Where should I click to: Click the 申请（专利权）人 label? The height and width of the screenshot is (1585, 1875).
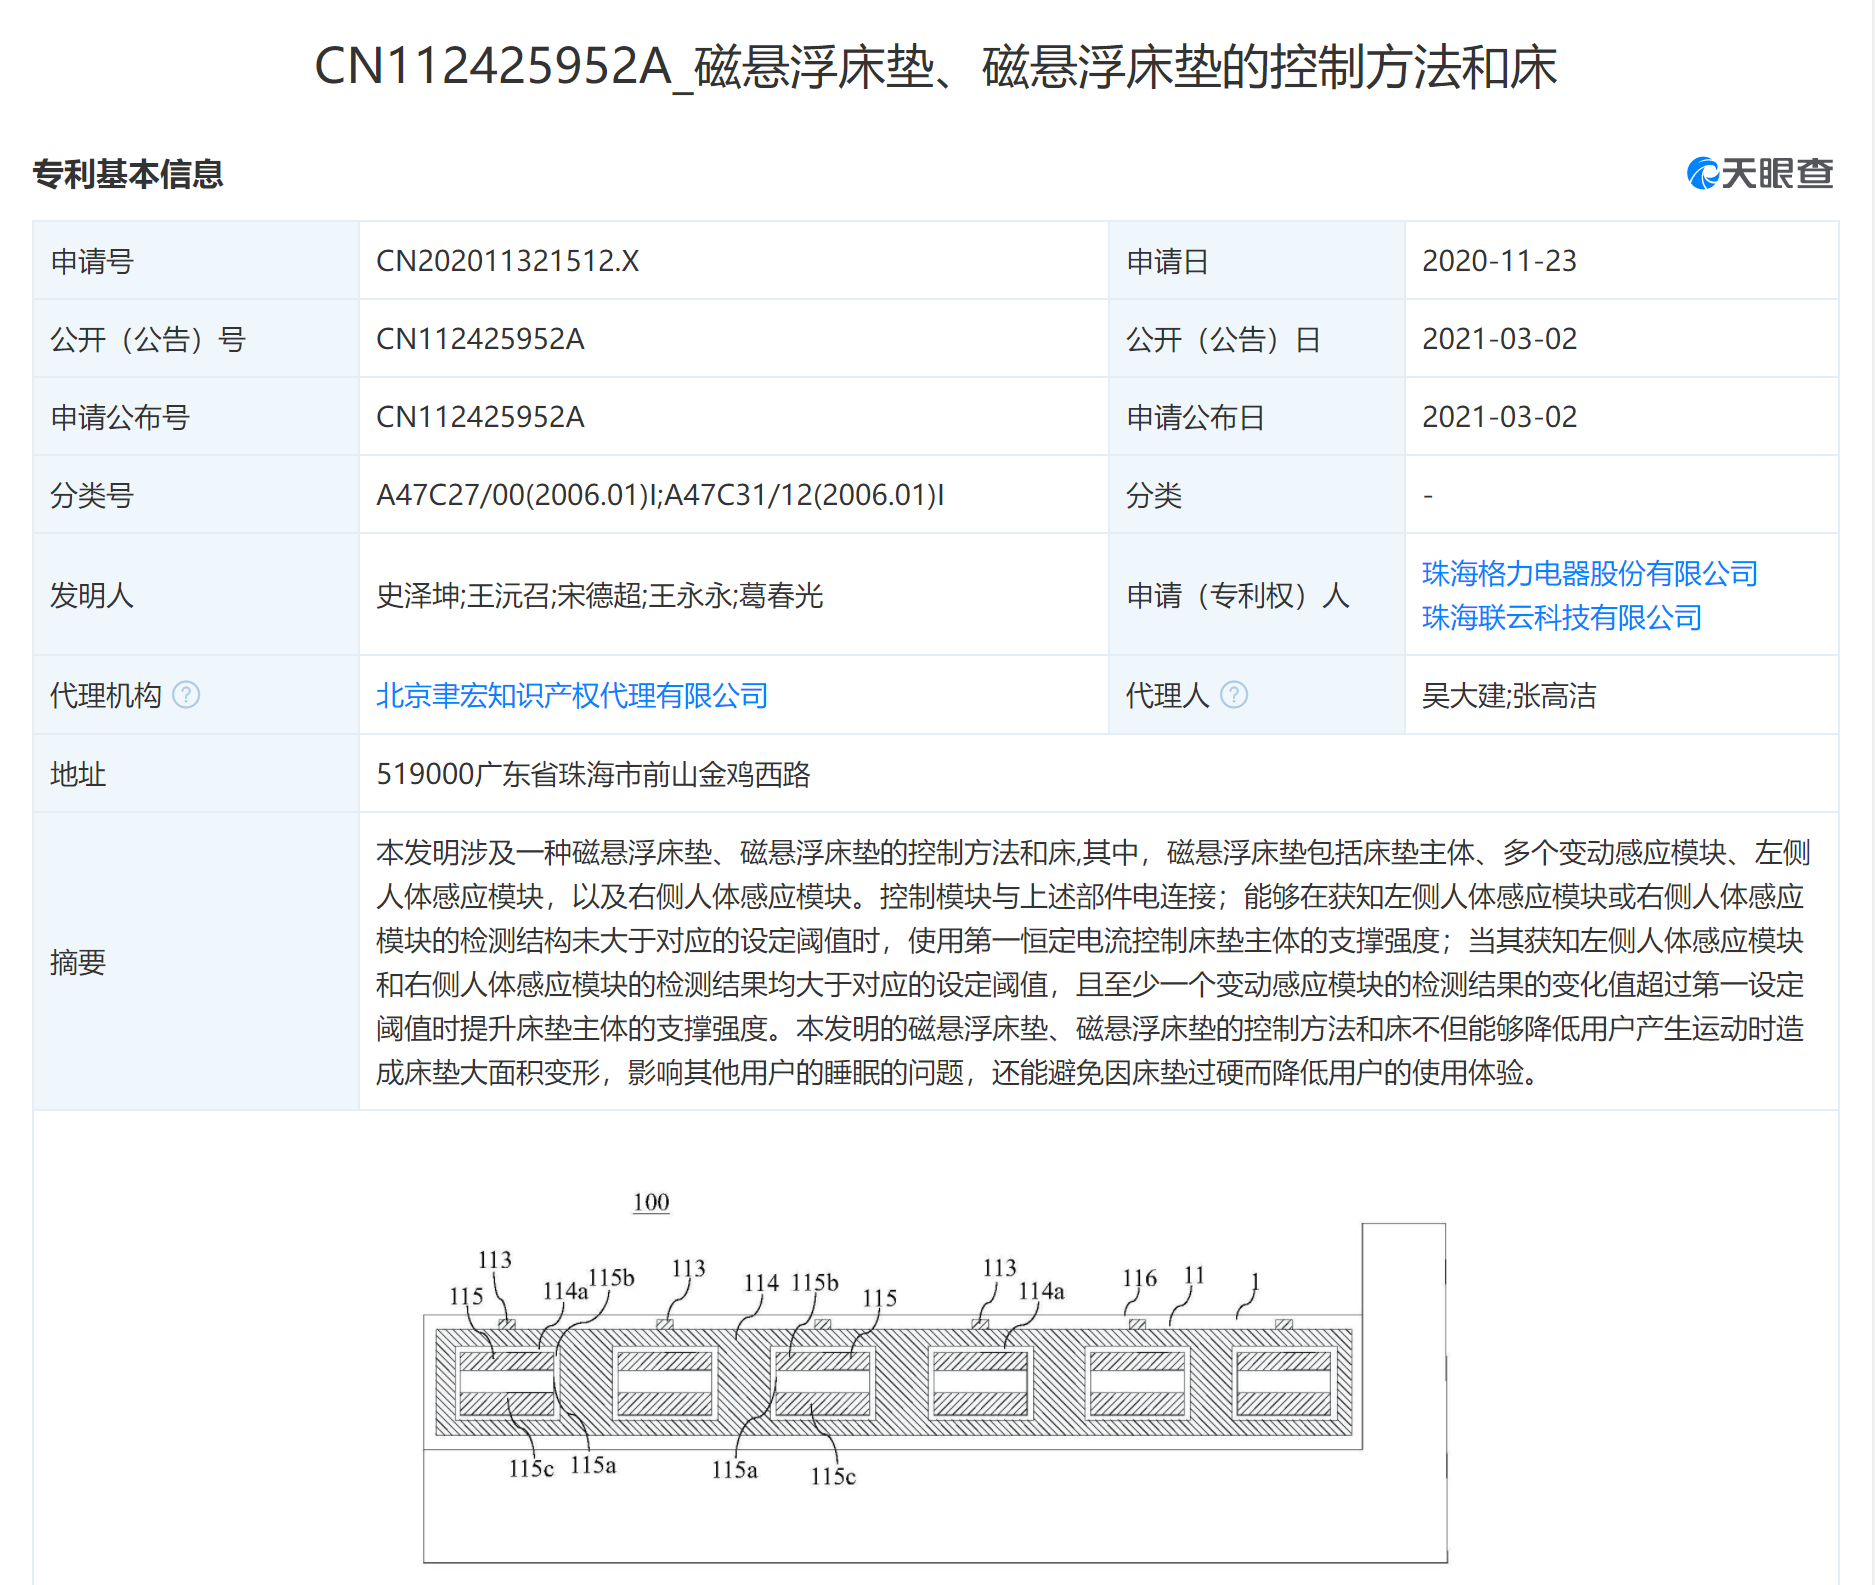tap(1238, 596)
